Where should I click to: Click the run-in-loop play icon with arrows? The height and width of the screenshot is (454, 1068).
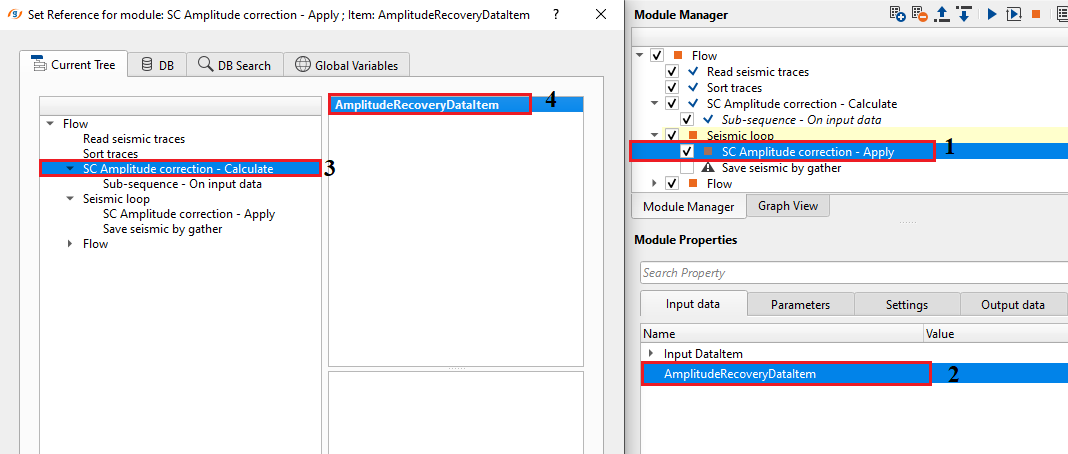point(1014,14)
